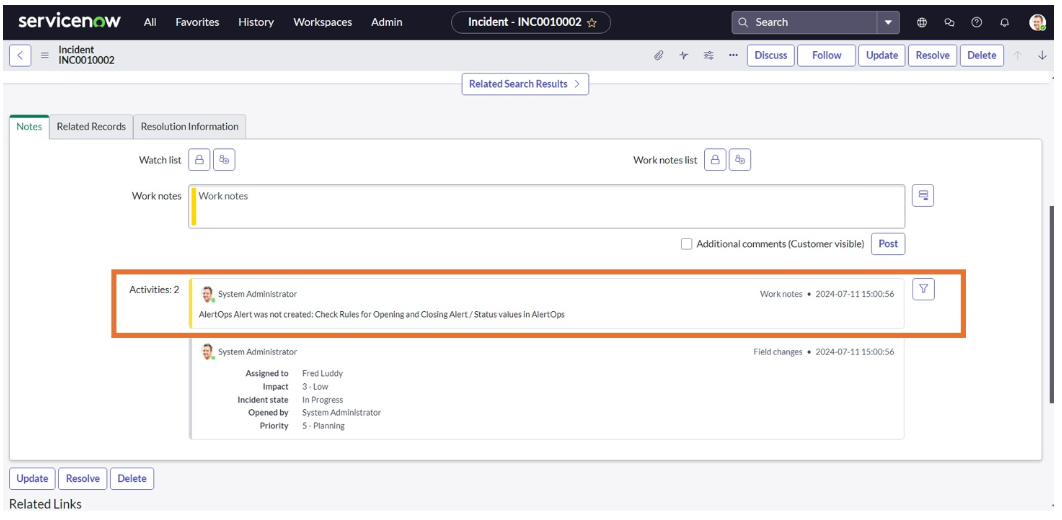Open the Workspaces menu
Screen dimensions: 1062x520
point(322,22)
